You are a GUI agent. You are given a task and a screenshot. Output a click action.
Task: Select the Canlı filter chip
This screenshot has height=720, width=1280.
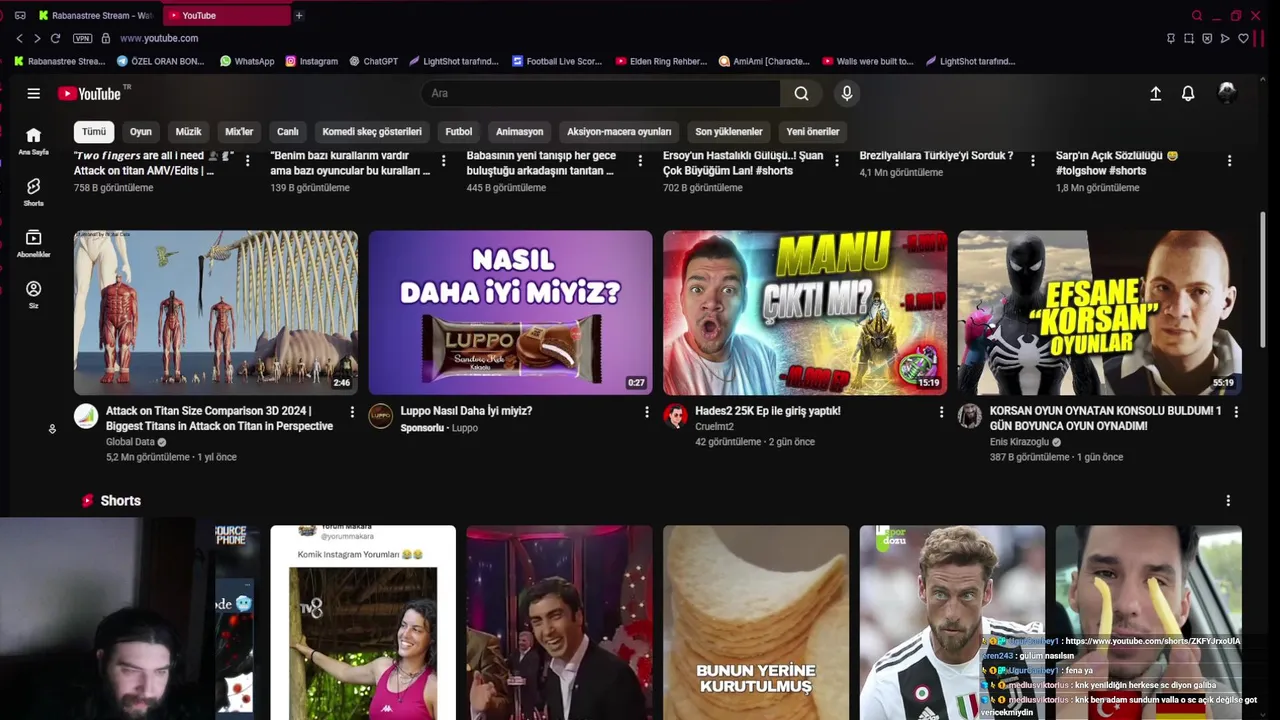click(x=288, y=131)
